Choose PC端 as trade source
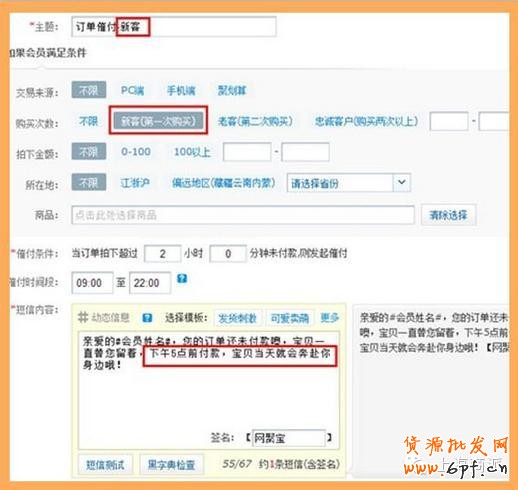This screenshot has height=490, width=518. click(x=132, y=90)
